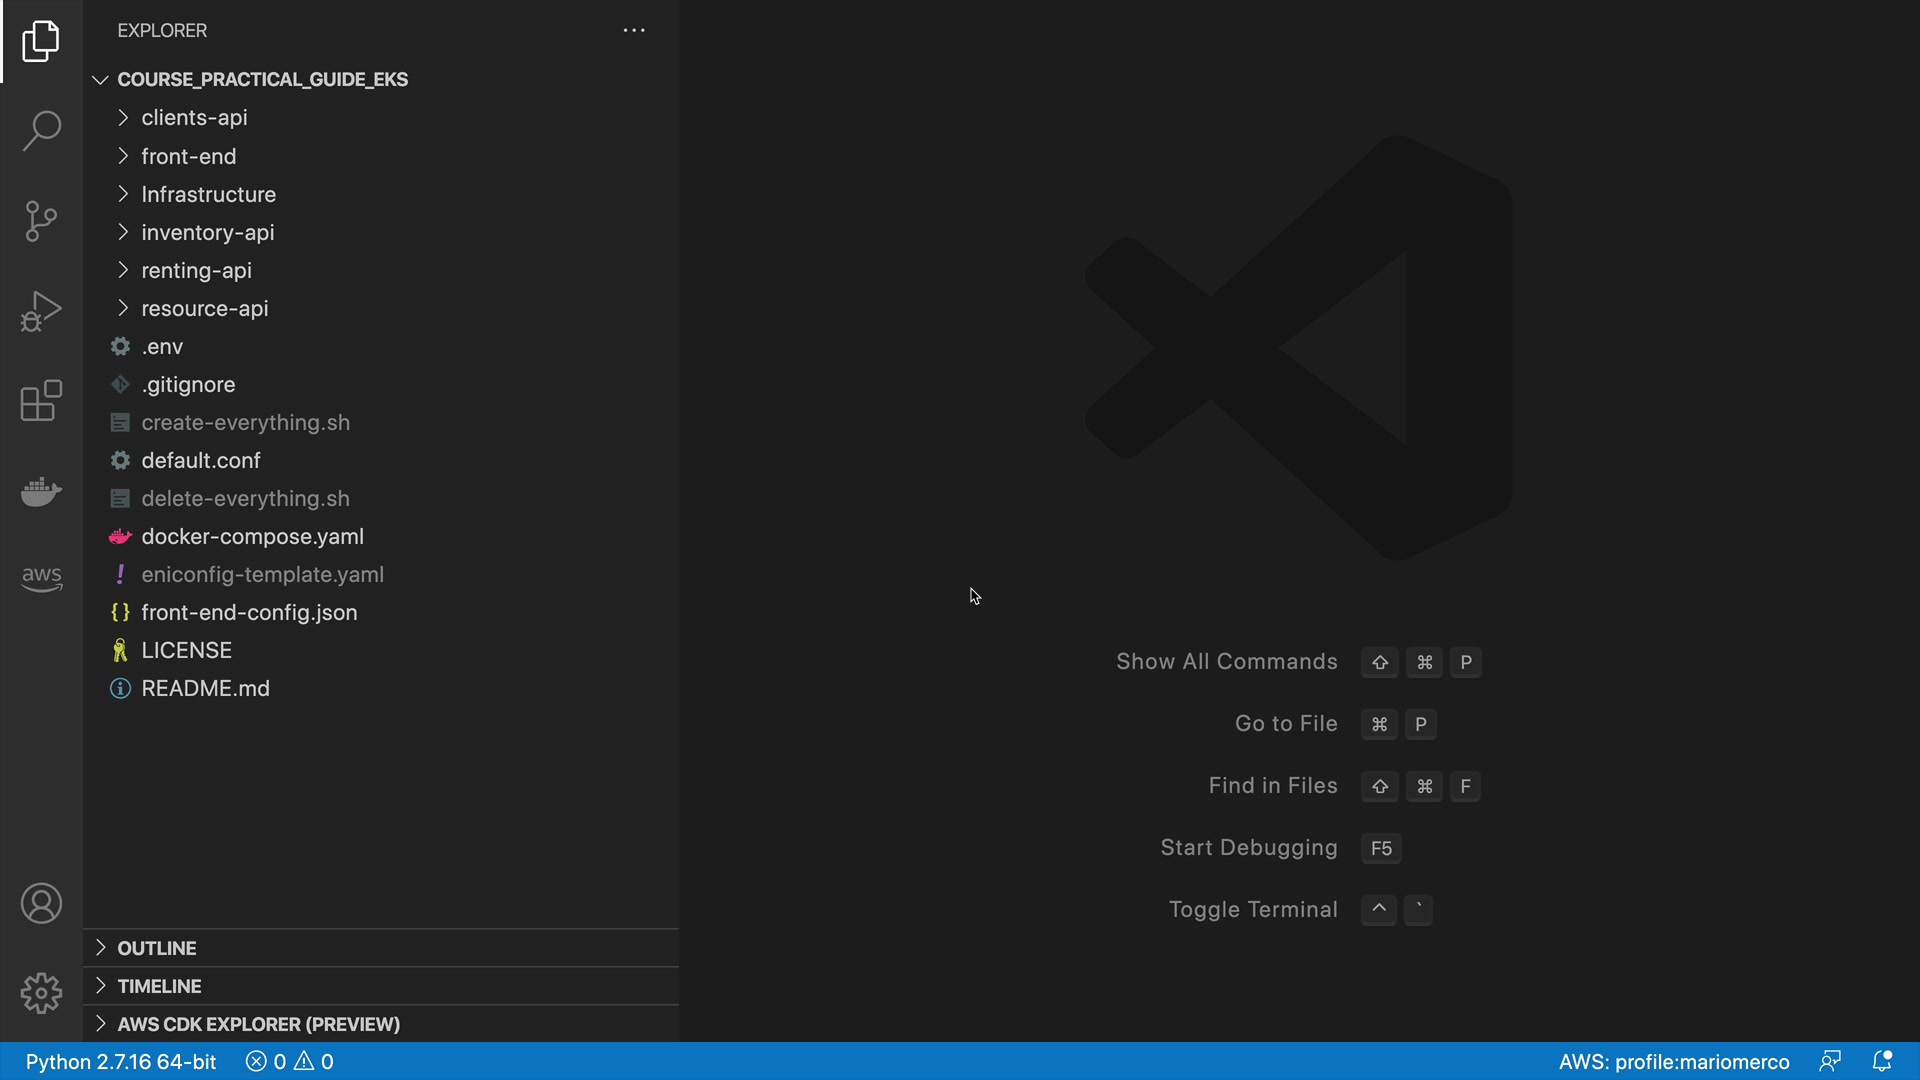The image size is (1920, 1080).
Task: Open the docker-compose.yaml file
Action: [x=252, y=537]
